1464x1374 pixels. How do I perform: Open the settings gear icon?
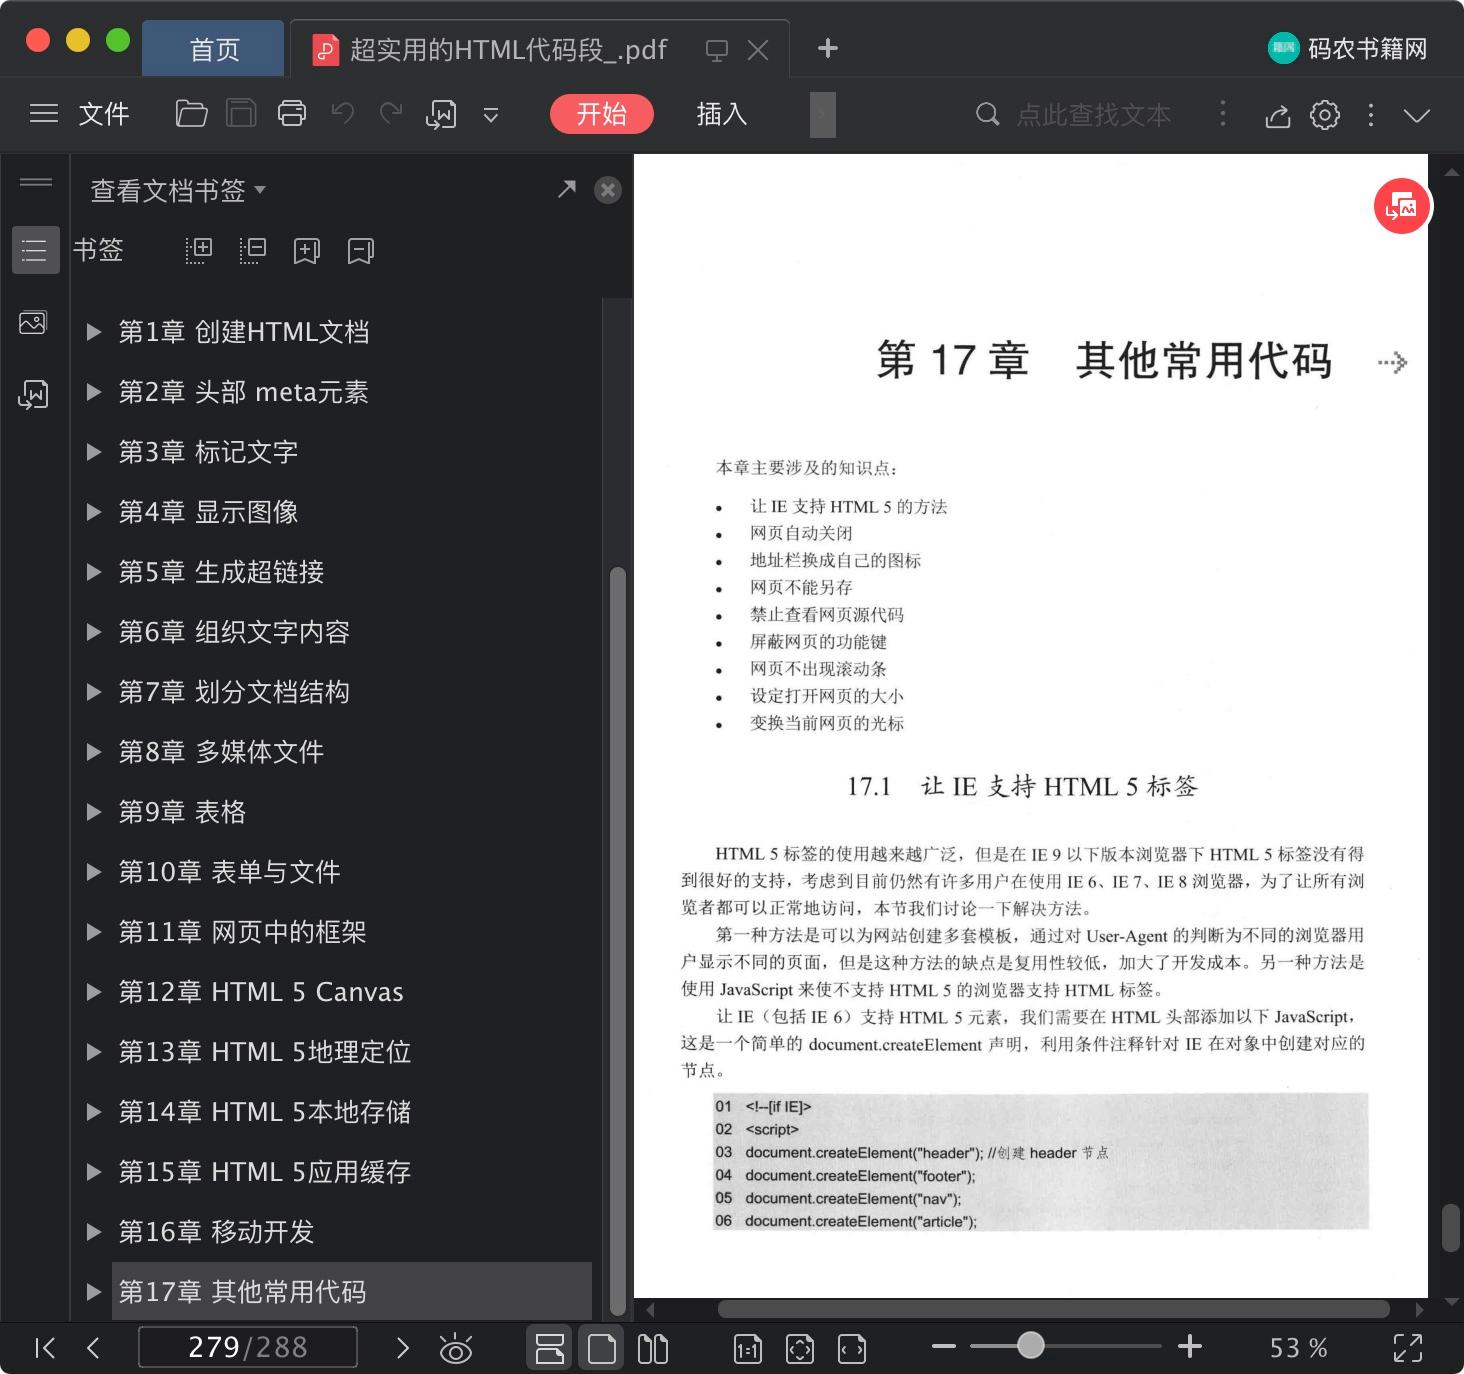point(1325,115)
